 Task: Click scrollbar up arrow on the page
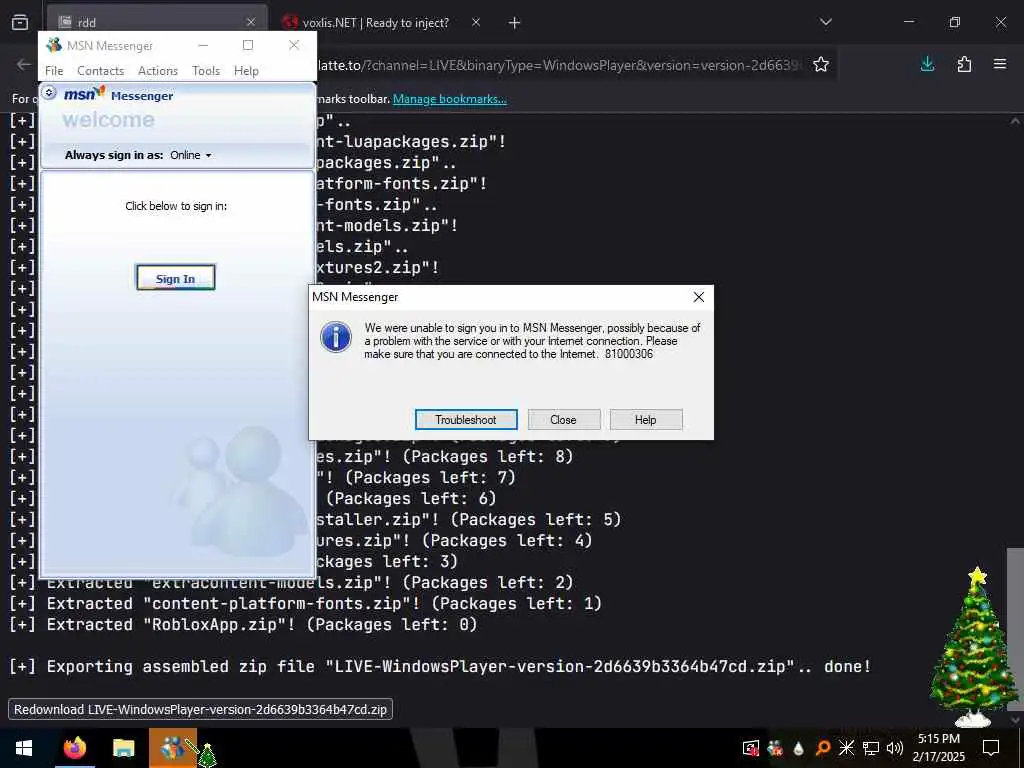pos(1015,121)
